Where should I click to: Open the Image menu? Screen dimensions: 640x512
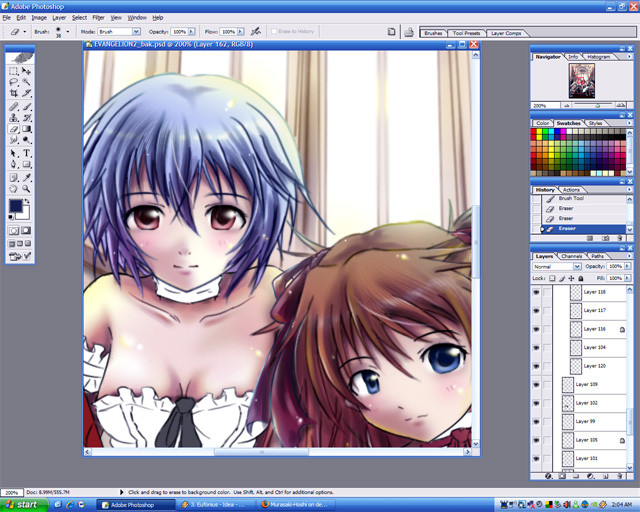click(39, 18)
